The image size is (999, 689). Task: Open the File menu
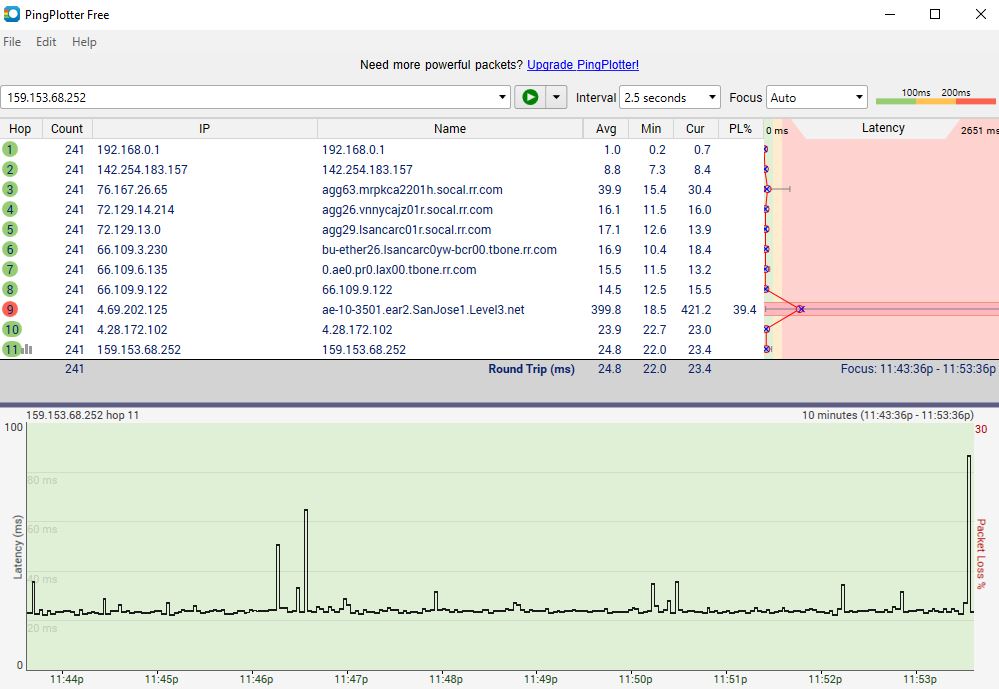pyautogui.click(x=12, y=42)
